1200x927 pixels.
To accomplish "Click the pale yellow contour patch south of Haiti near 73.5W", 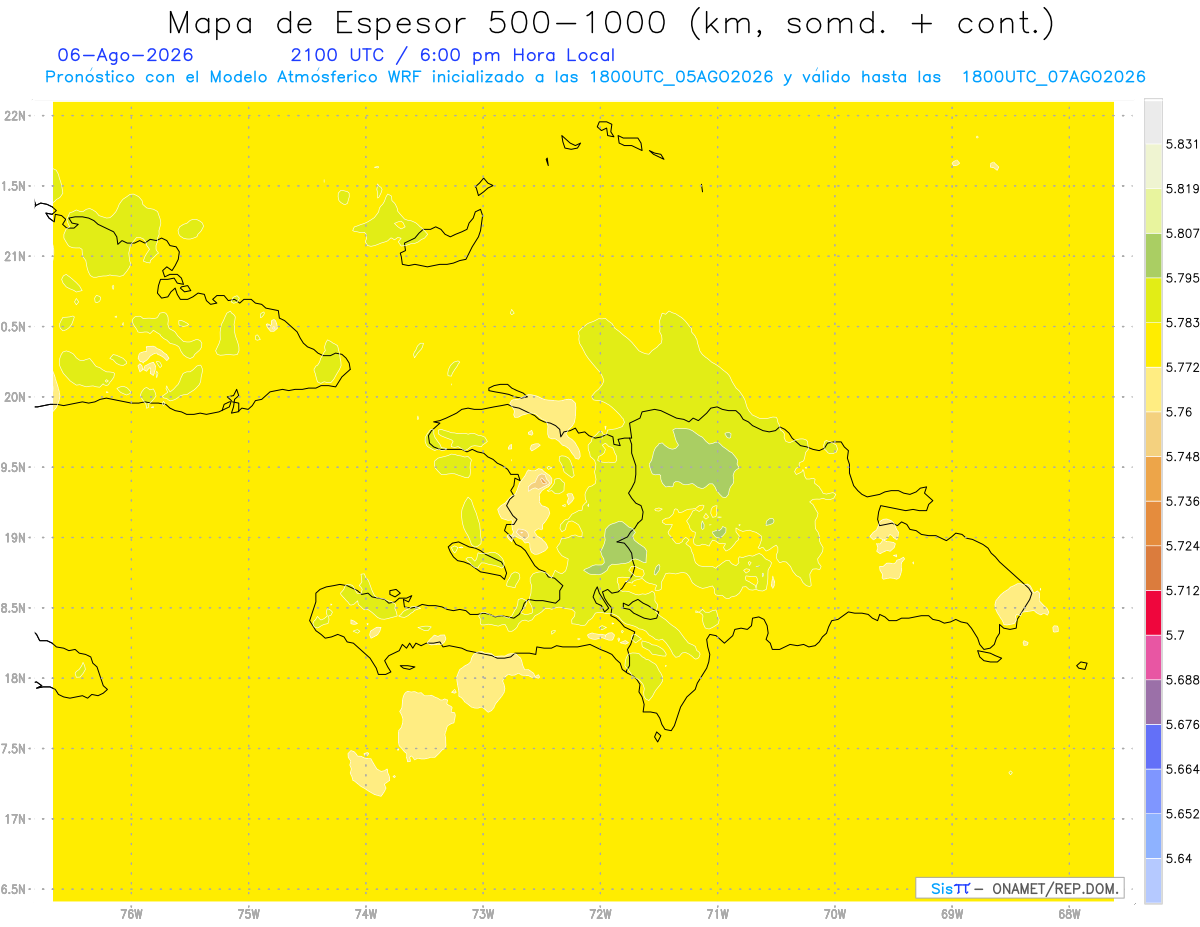I will click(425, 725).
